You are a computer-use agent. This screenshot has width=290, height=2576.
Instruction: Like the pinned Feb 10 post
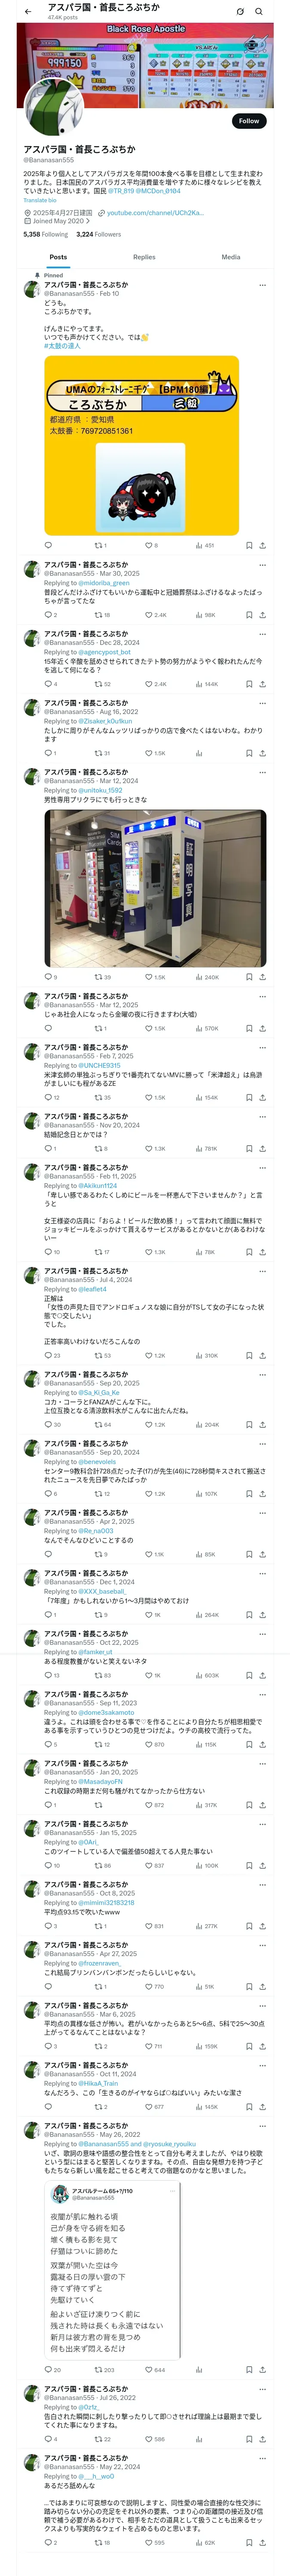pos(147,545)
